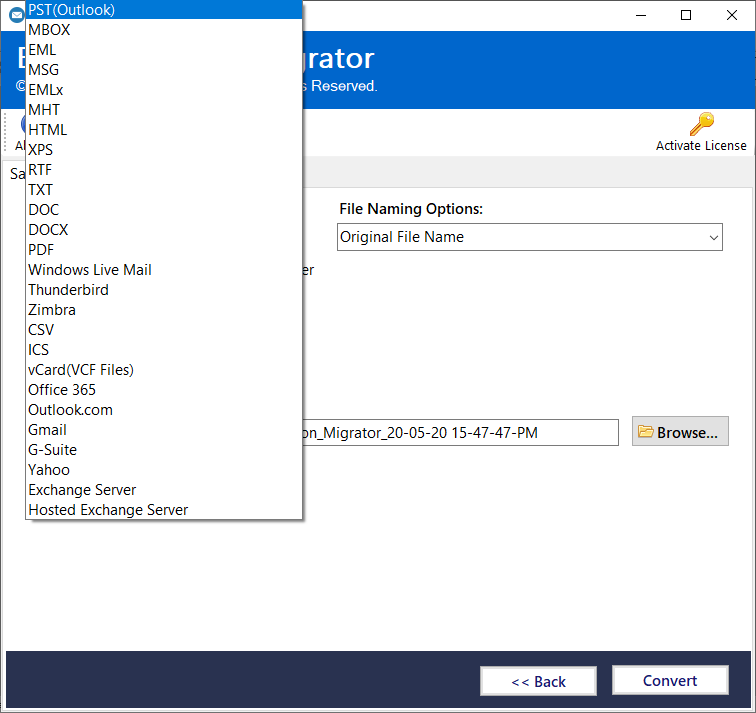Screen dimensions: 756x713
Task: Select MSG output format
Action: click(164, 70)
